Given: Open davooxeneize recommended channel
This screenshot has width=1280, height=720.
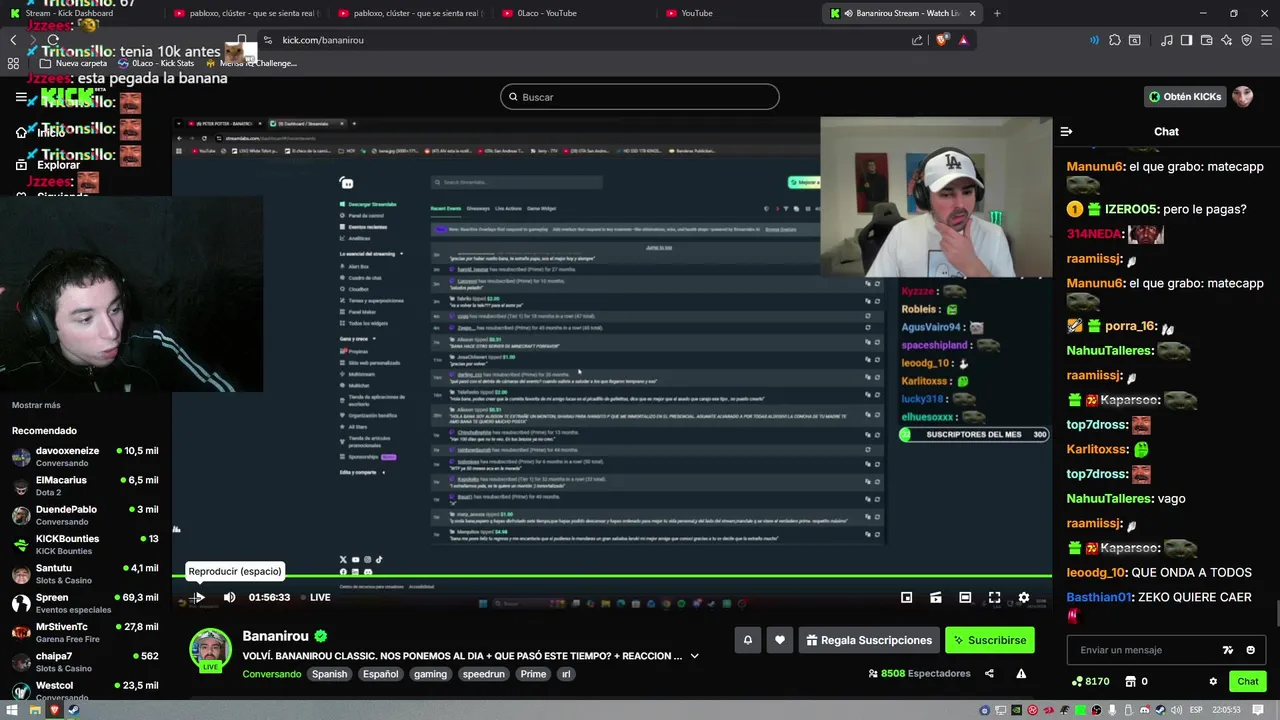Looking at the screenshot, I should (85, 457).
